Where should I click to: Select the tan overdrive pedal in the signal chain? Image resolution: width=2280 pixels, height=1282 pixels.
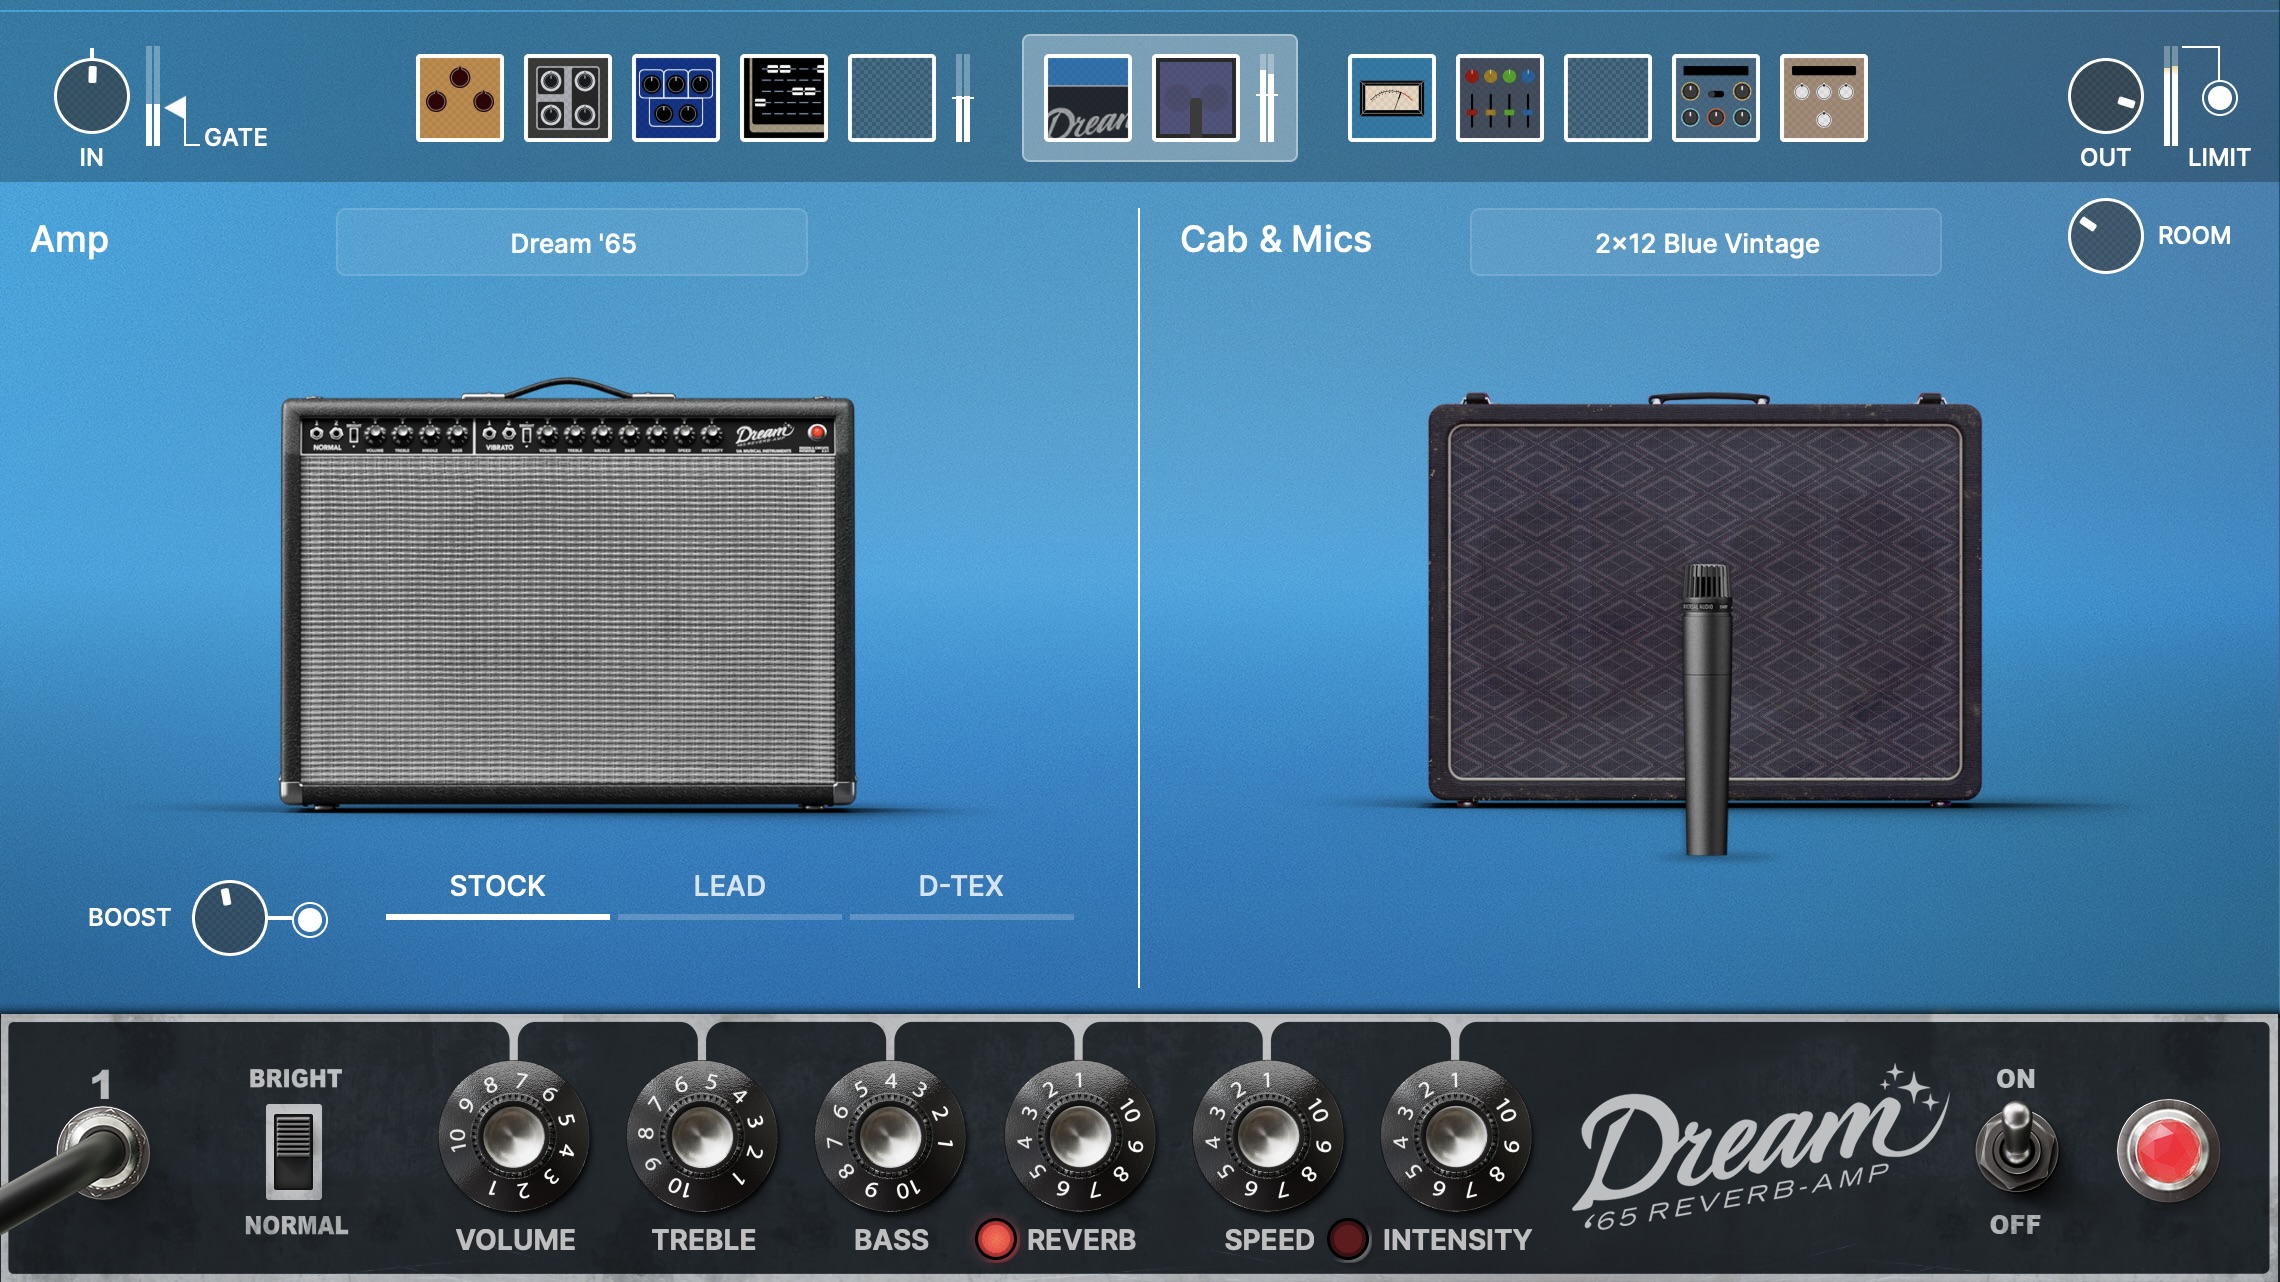click(460, 97)
